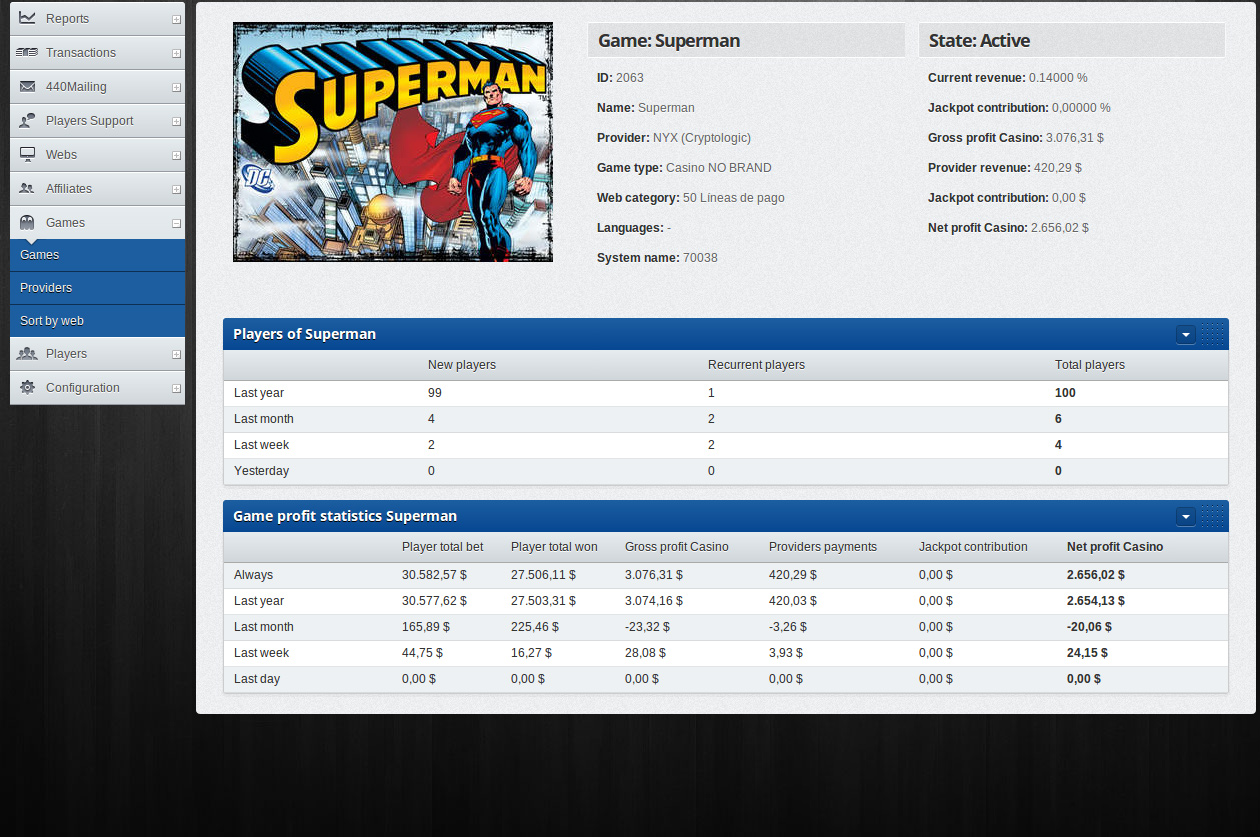Expand the Reports menu section
The width and height of the screenshot is (1260, 837).
[176, 19]
